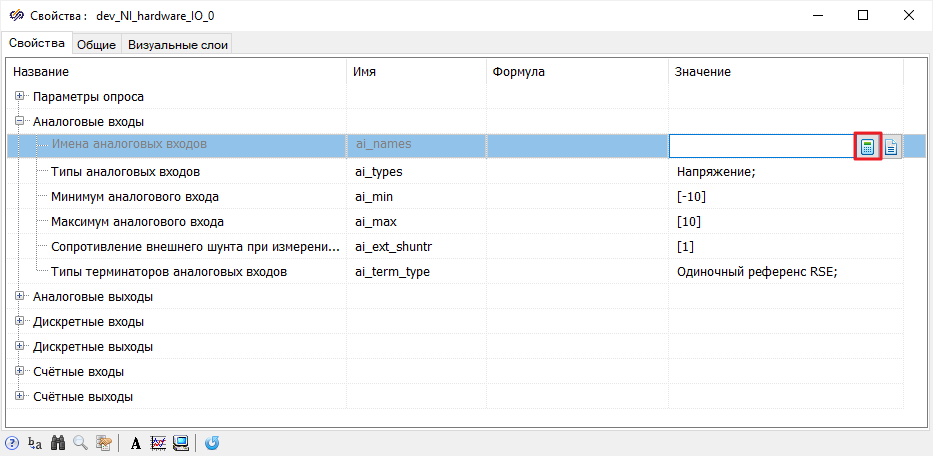Expand the Аналоговые выходы group
933x456 pixels.
(19, 297)
